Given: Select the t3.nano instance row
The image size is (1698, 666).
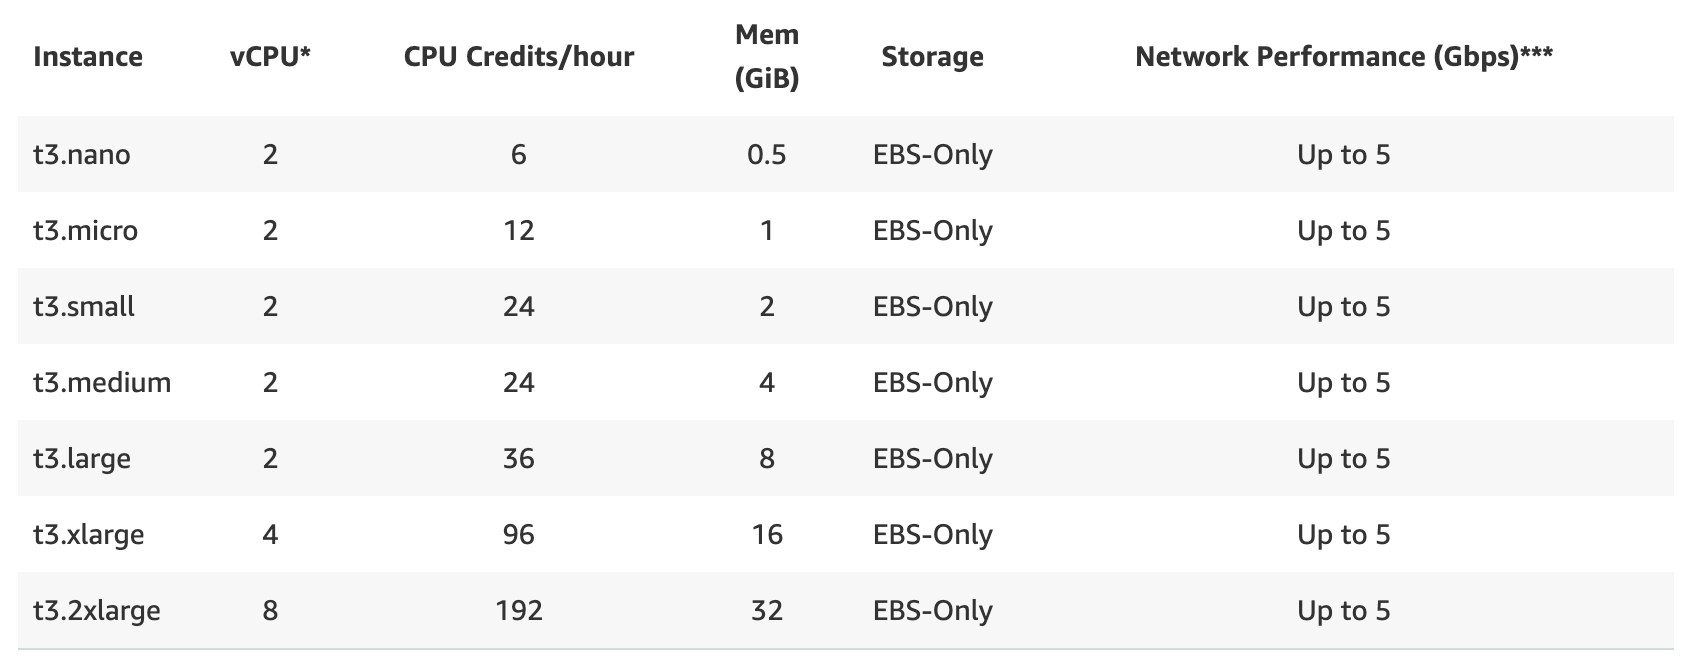Looking at the screenshot, I should (82, 155).
